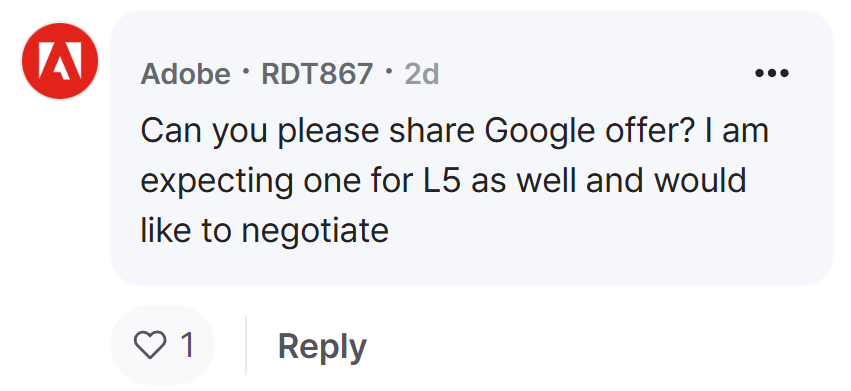851x391 pixels.
Task: Select the gray comment bubble background
Action: click(471, 148)
